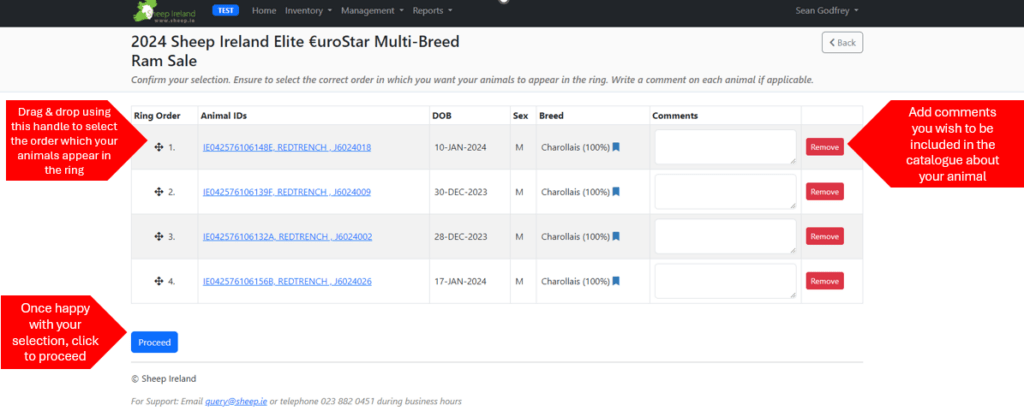The height and width of the screenshot is (411, 1024).
Task: Click comments box for animal J6024026
Action: (x=726, y=281)
